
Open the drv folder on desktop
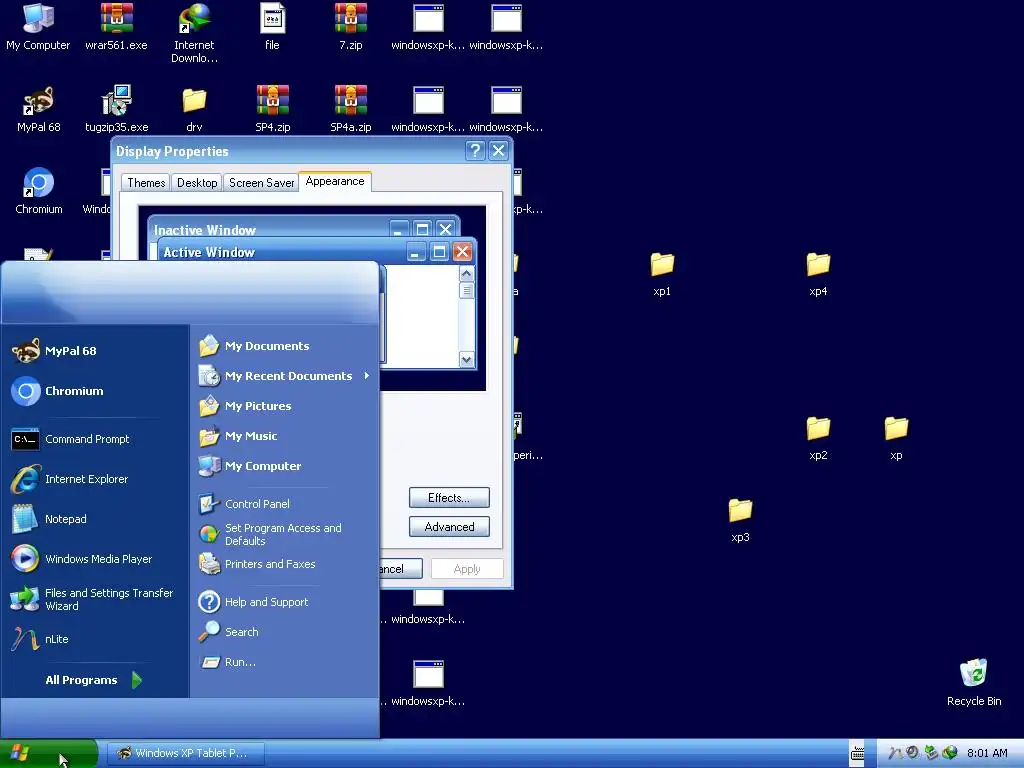(x=194, y=109)
